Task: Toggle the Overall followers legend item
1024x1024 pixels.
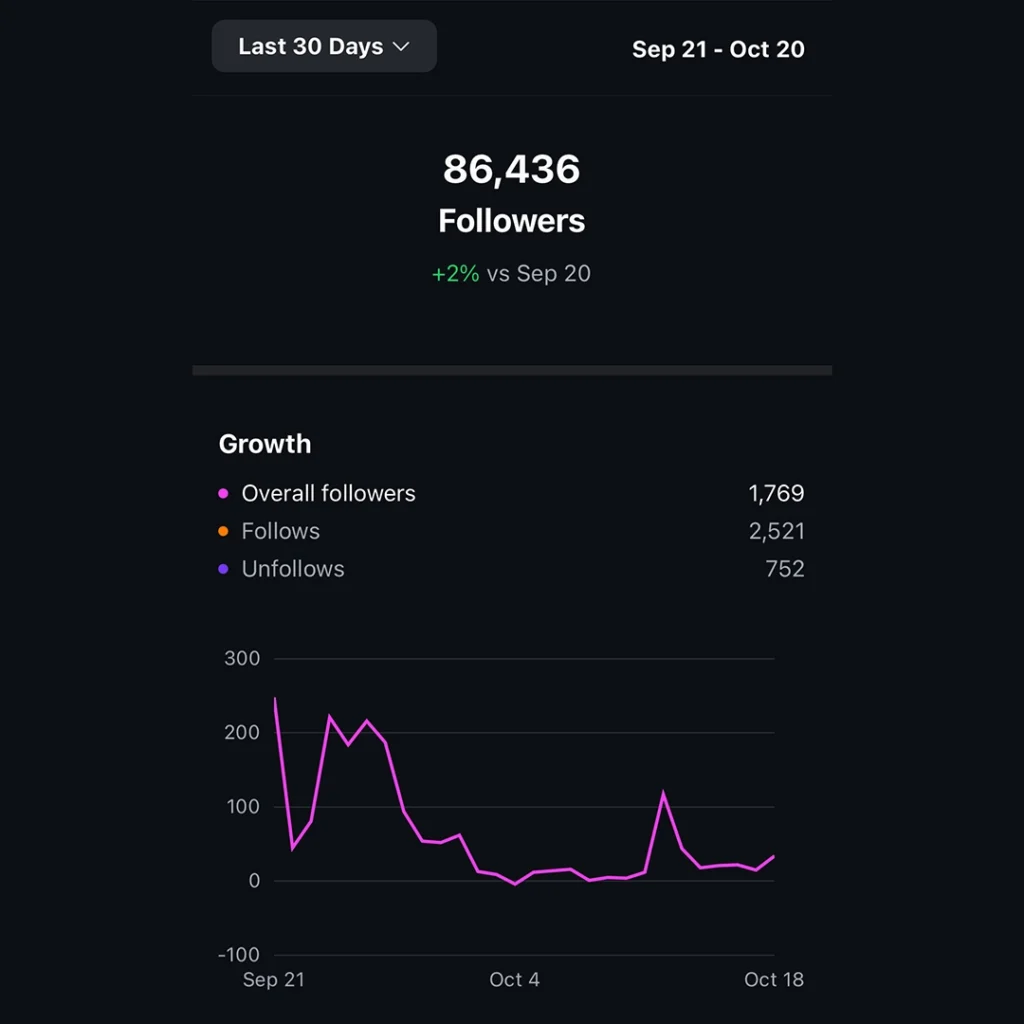Action: point(328,493)
